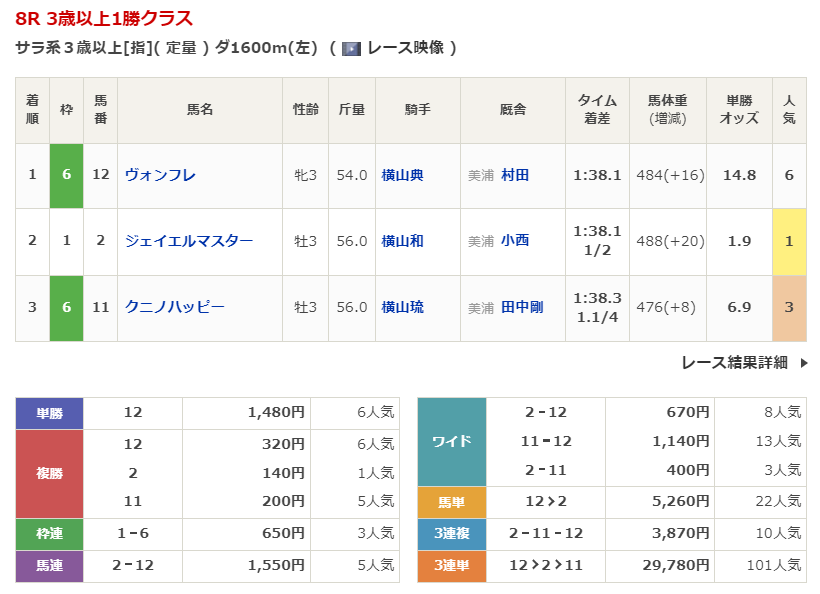Screen dimensions: 820x594
Task: Open jockey 横山和 profile
Action: pos(402,241)
